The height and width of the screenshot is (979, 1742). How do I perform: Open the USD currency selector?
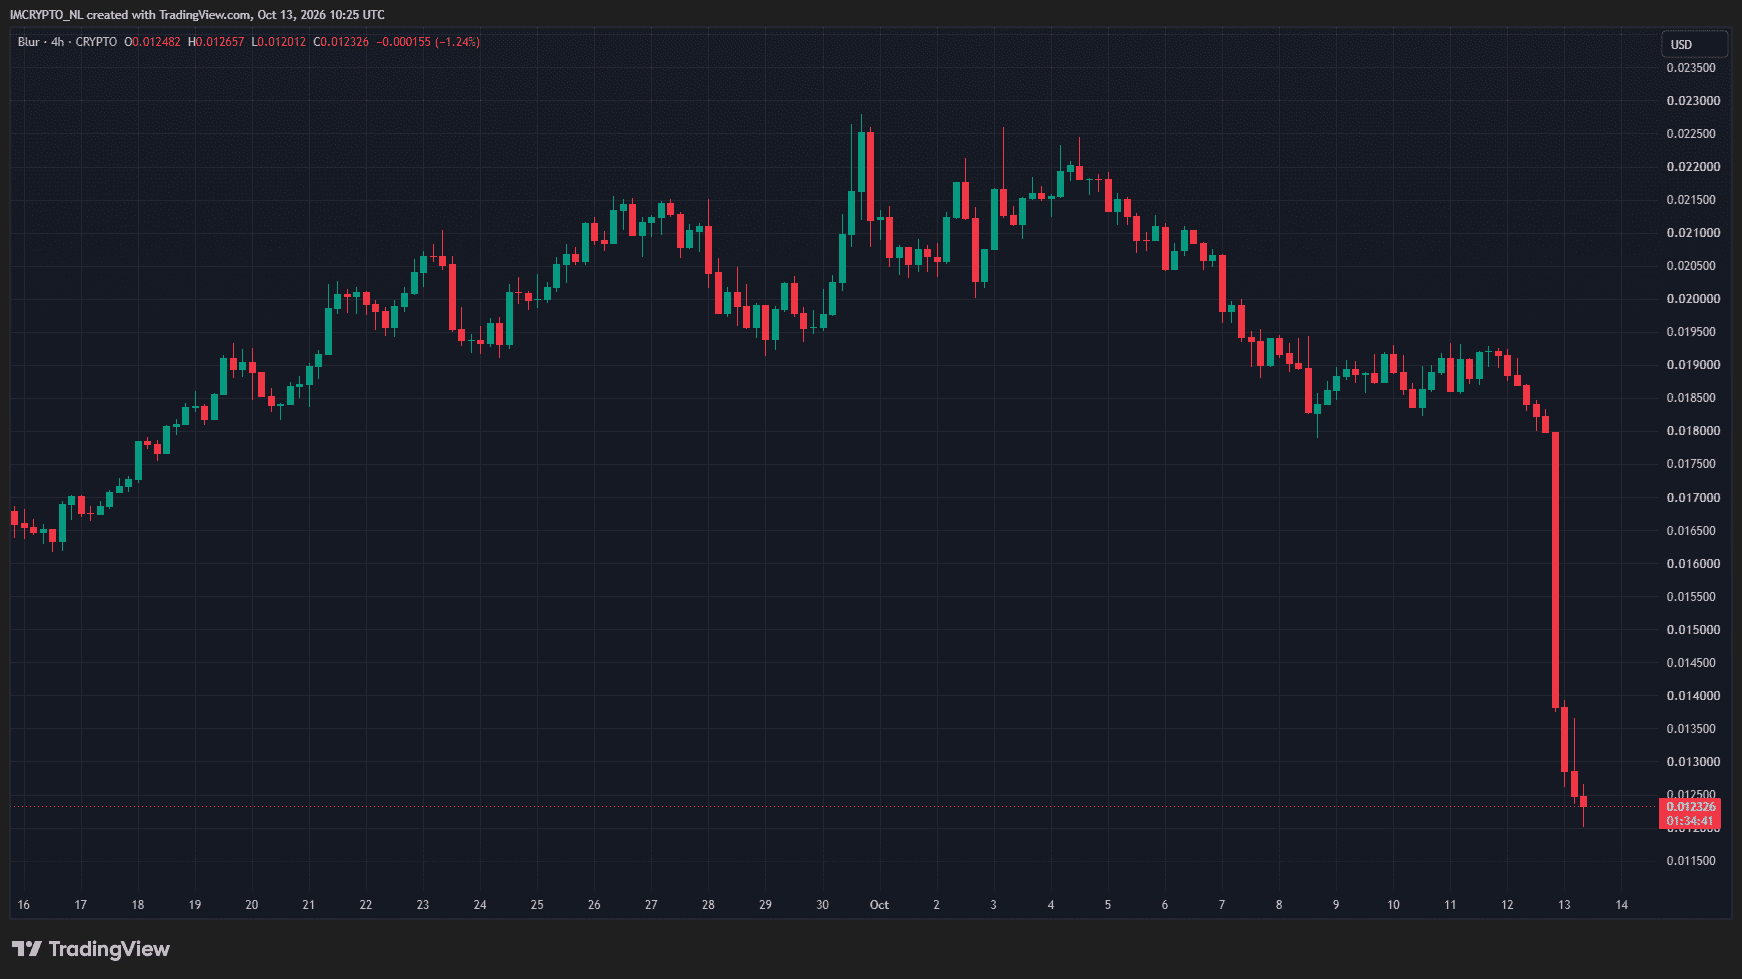point(1694,44)
